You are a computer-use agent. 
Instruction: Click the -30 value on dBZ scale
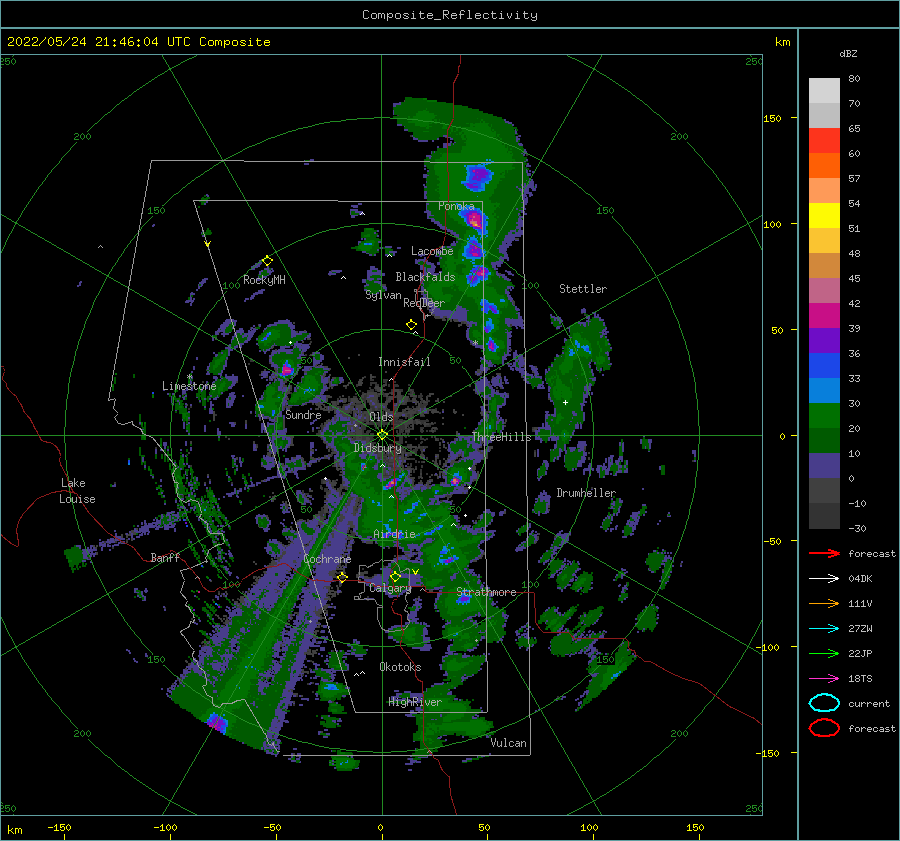(857, 528)
